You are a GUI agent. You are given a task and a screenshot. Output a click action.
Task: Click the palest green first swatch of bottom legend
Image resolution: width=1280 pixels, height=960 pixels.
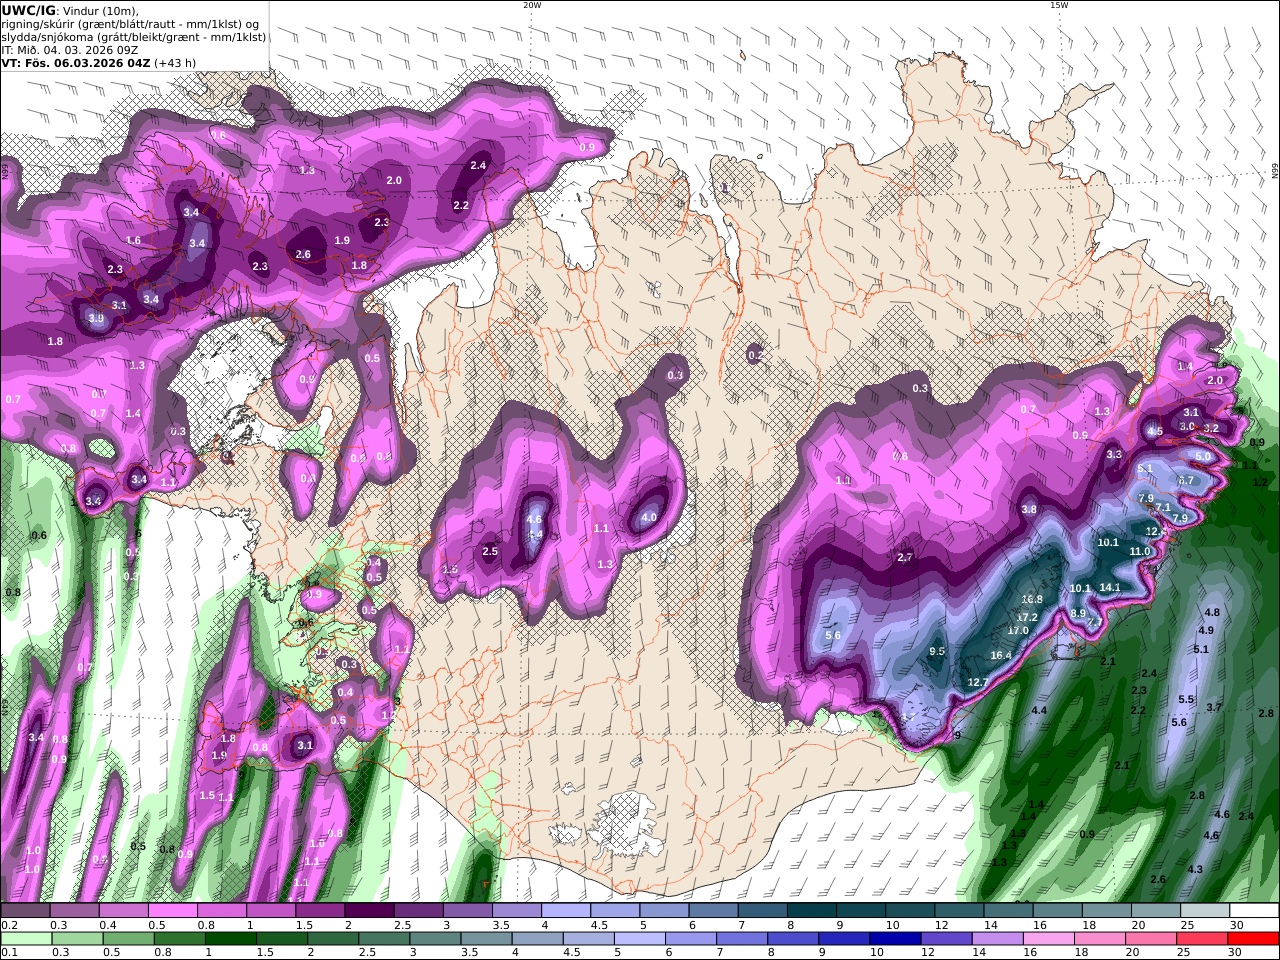[x=25, y=939]
